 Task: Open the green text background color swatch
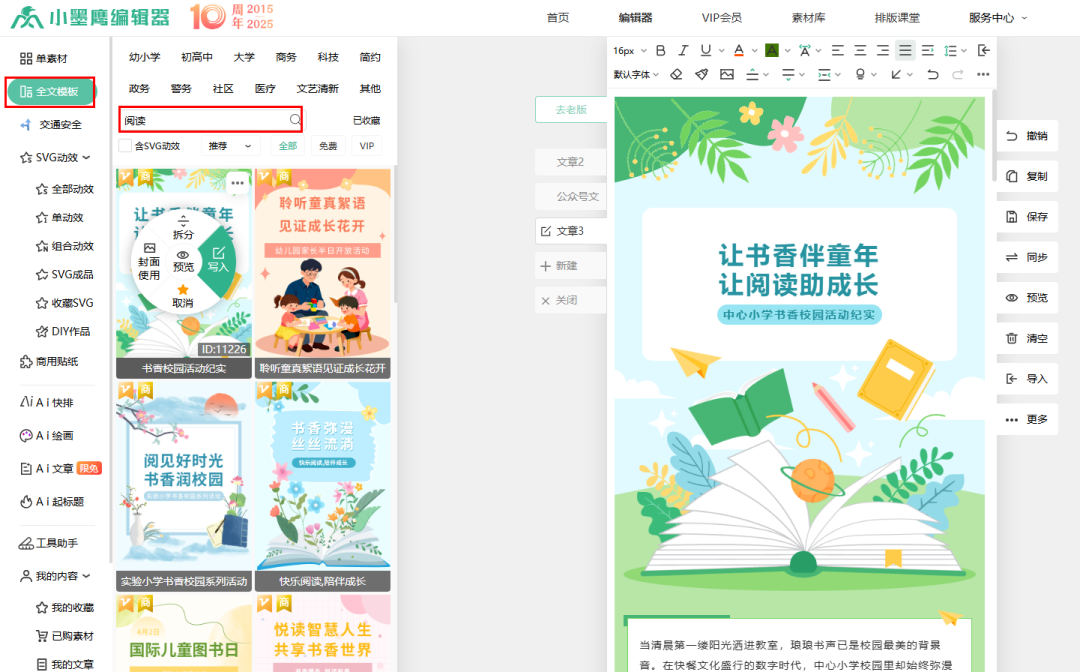[772, 50]
